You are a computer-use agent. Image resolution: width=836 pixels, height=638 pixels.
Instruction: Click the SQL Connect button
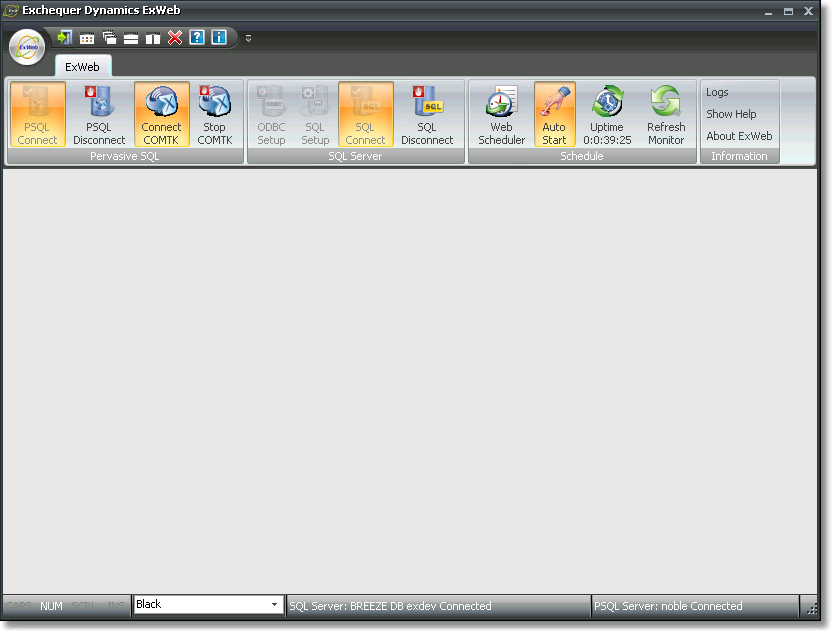pyautogui.click(x=366, y=115)
